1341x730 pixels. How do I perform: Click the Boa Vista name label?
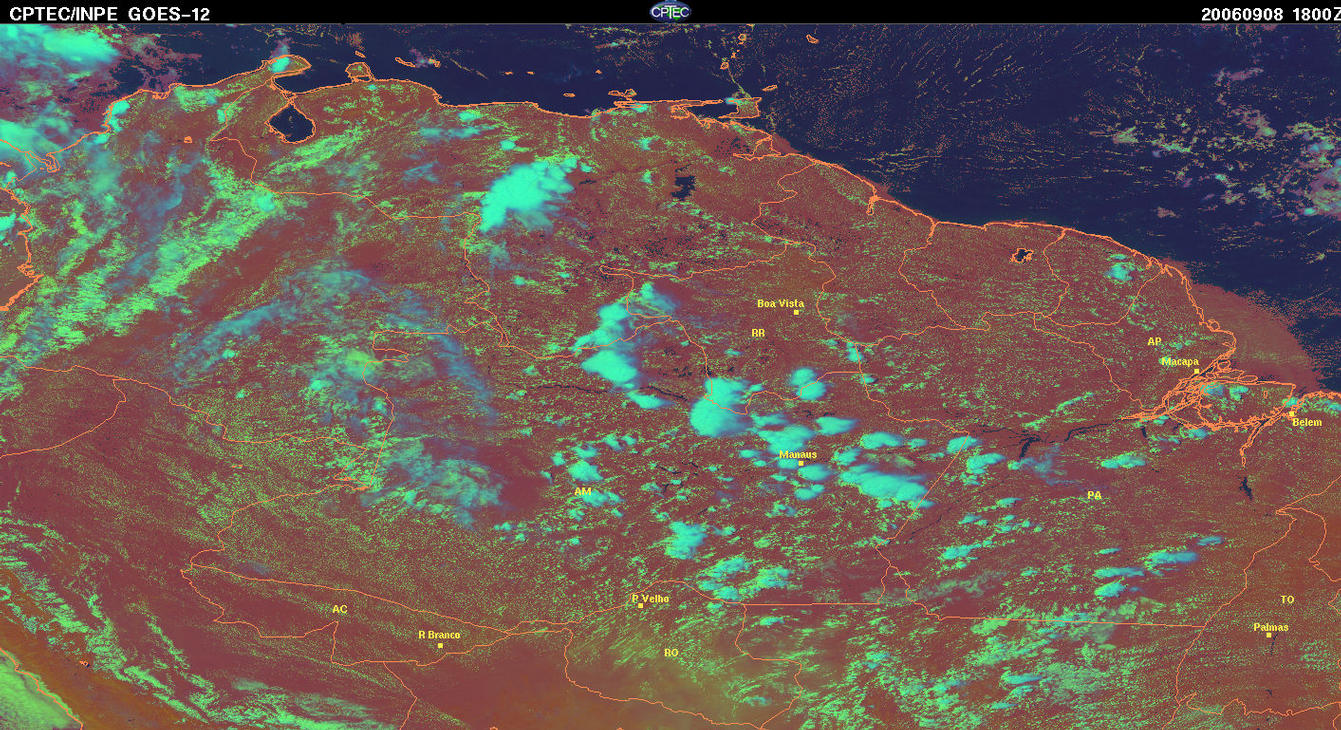(x=780, y=303)
